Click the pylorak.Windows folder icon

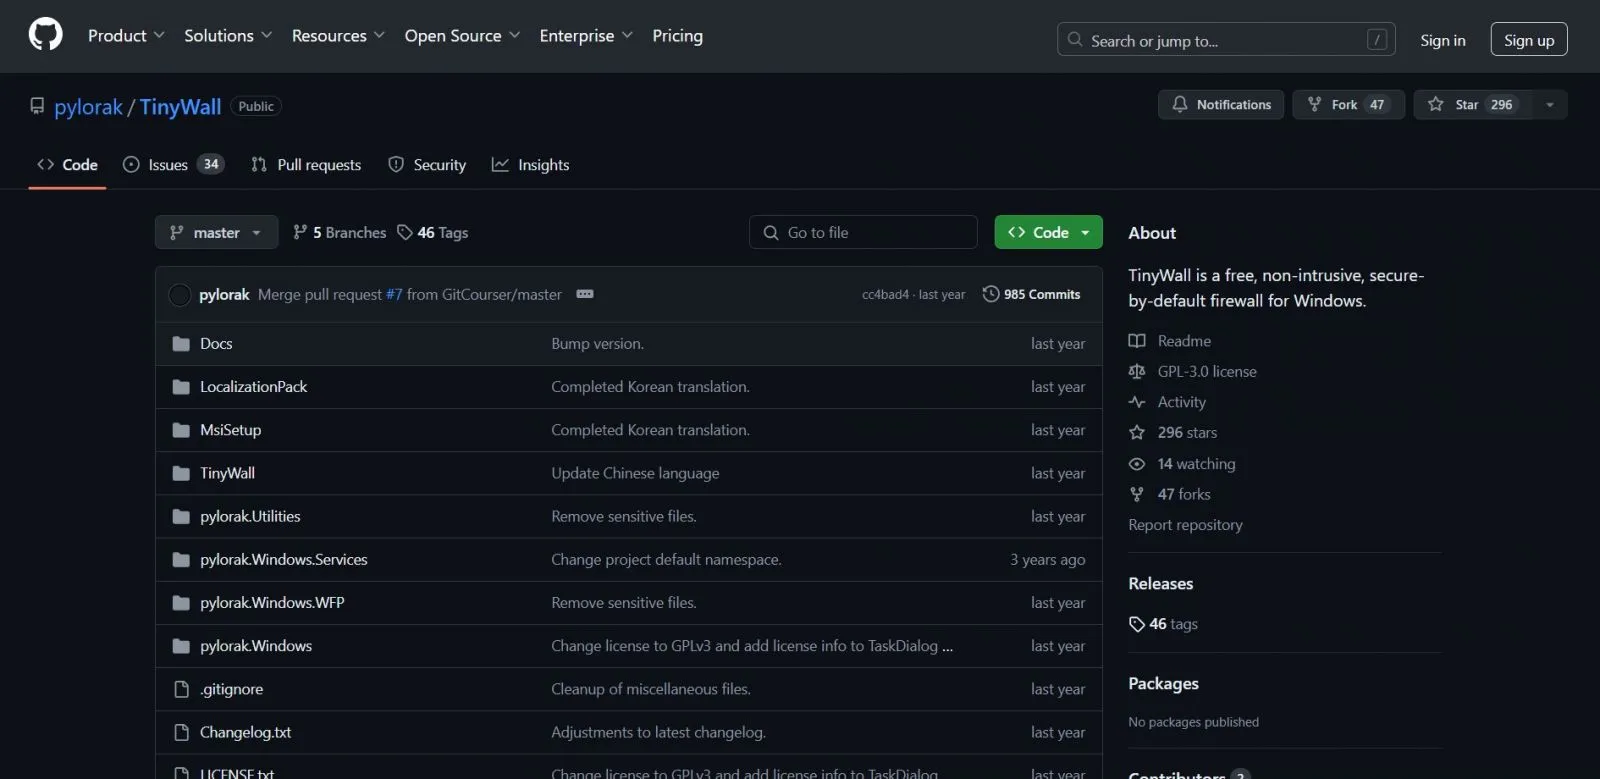(x=181, y=646)
